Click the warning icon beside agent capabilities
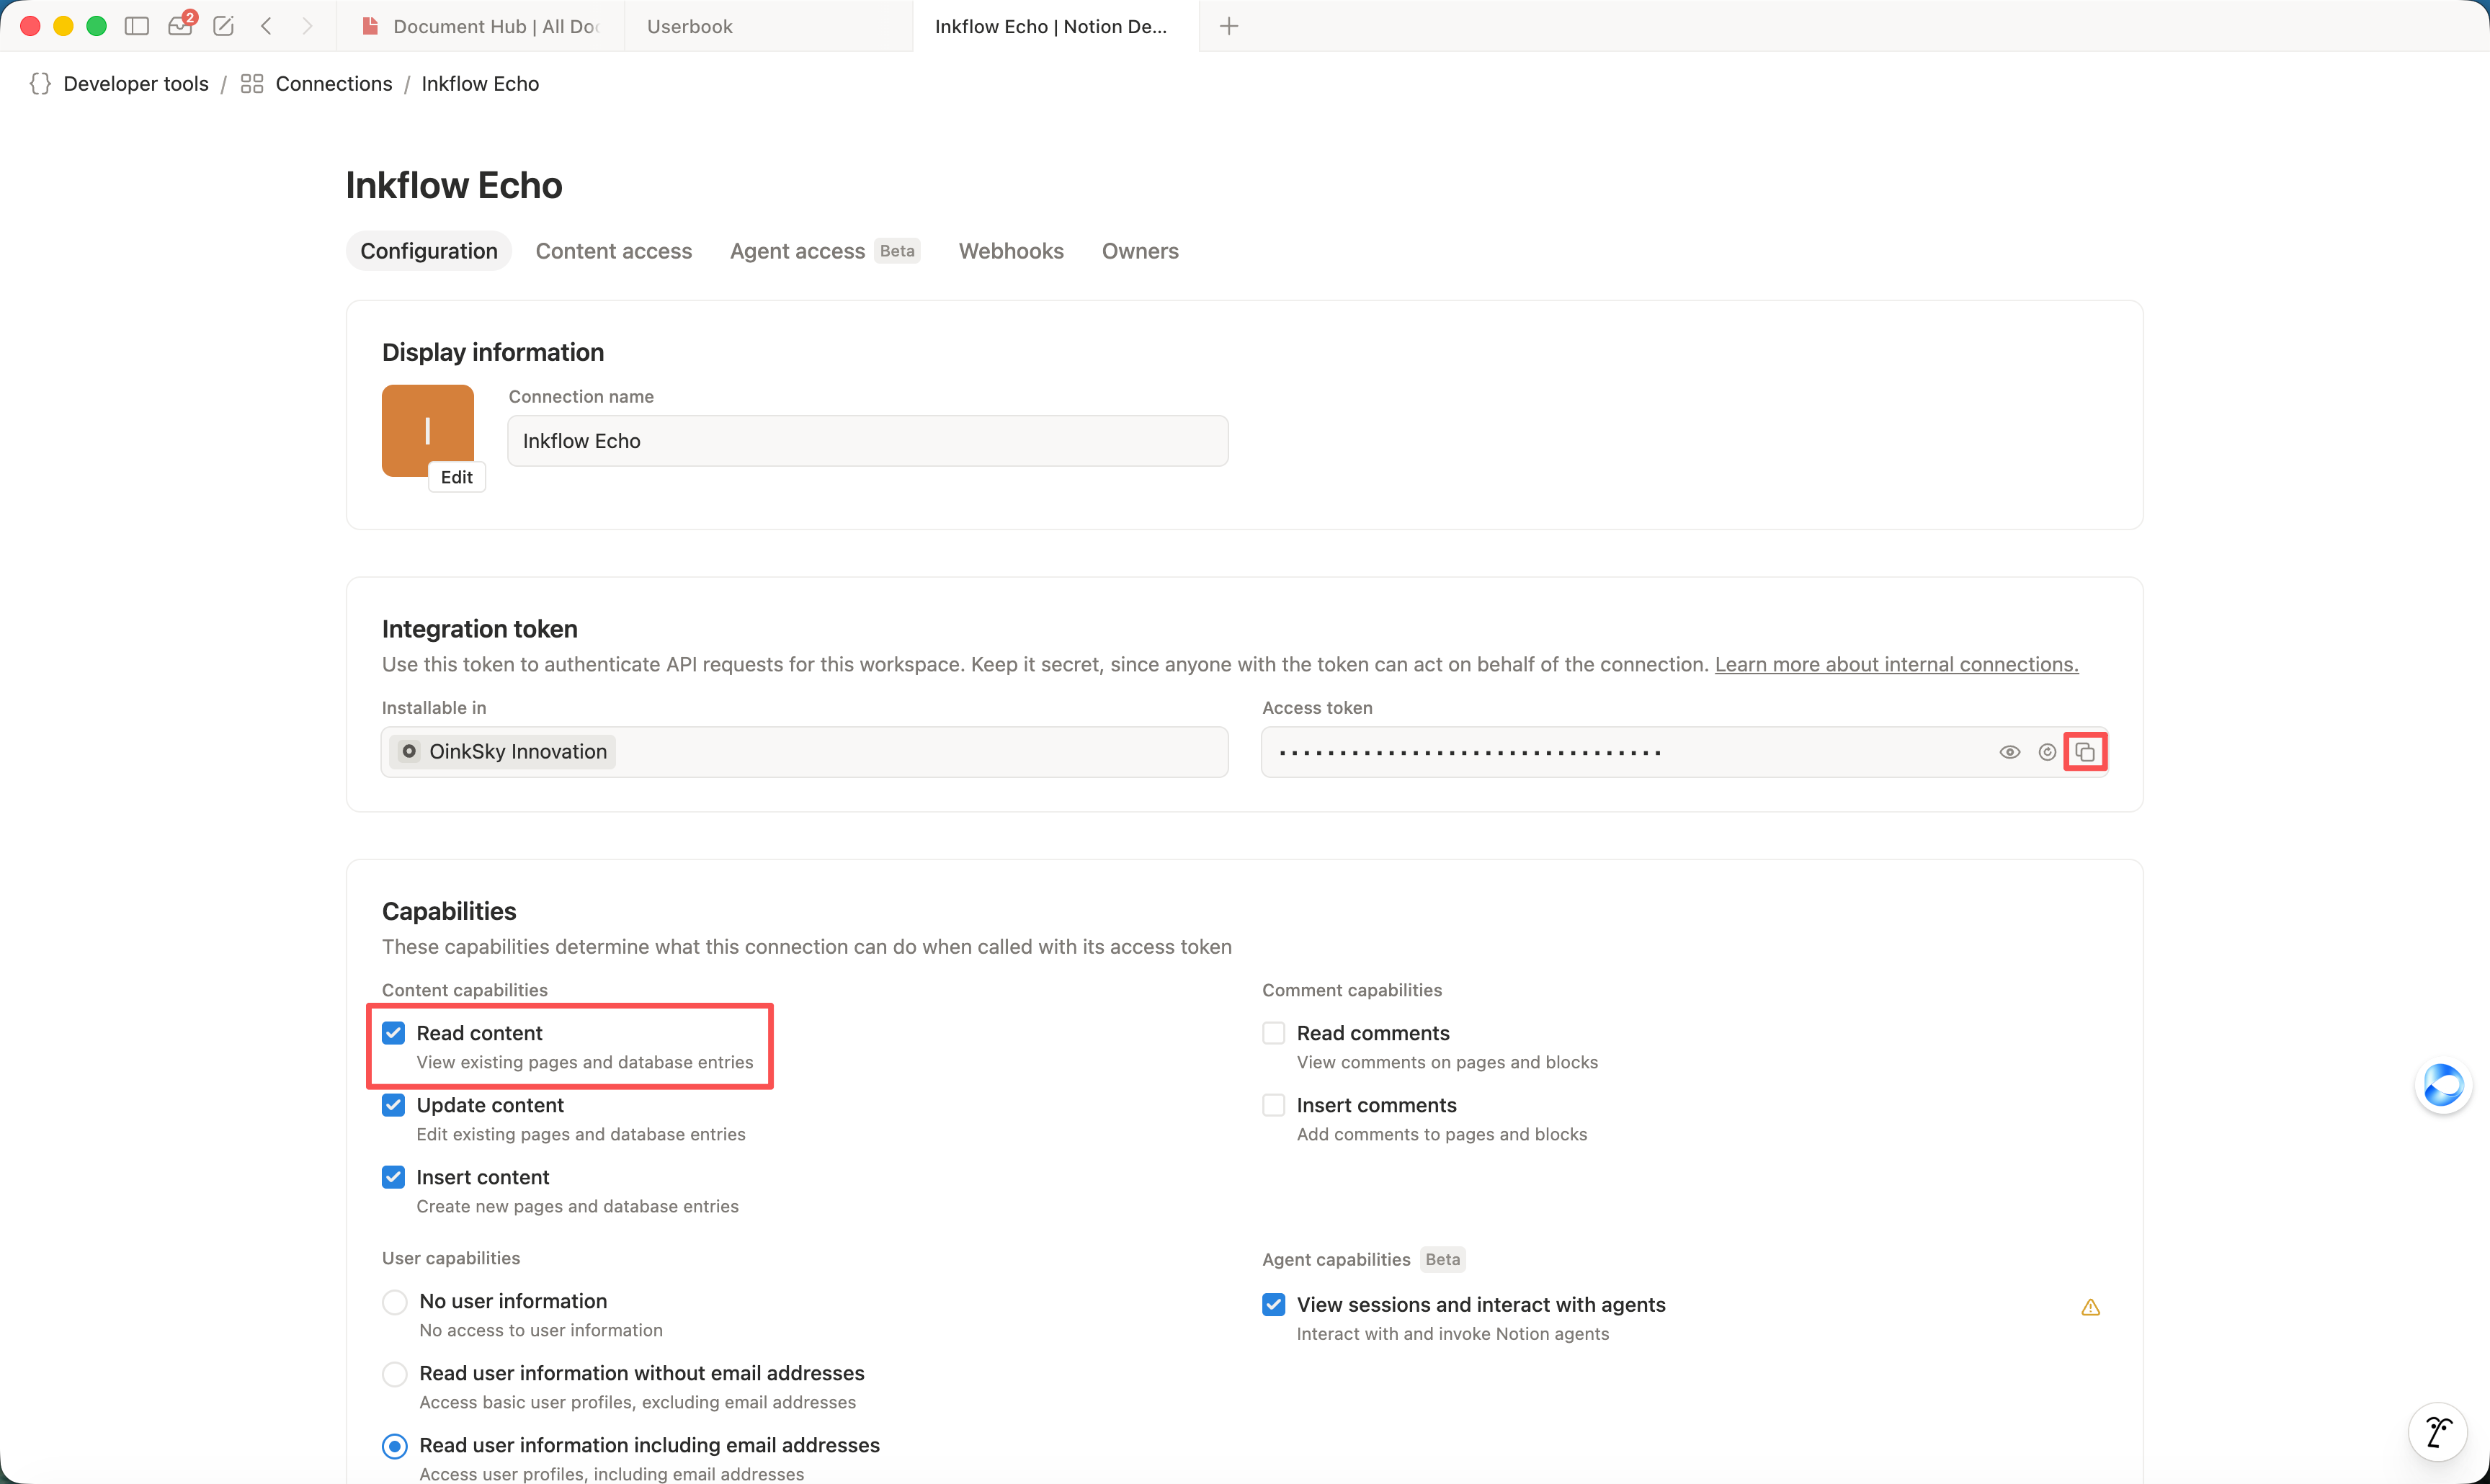The image size is (2490, 1484). [x=2090, y=1307]
